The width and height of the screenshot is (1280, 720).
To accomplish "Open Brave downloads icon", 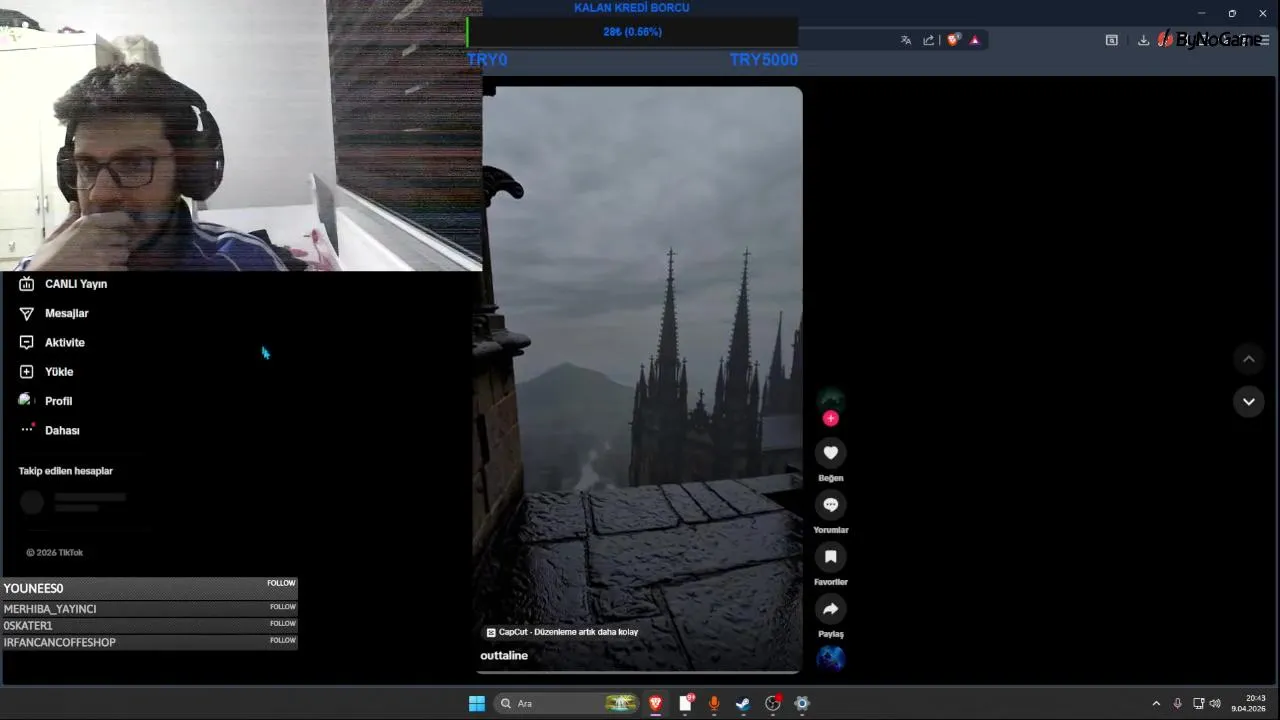I will (x=1143, y=40).
